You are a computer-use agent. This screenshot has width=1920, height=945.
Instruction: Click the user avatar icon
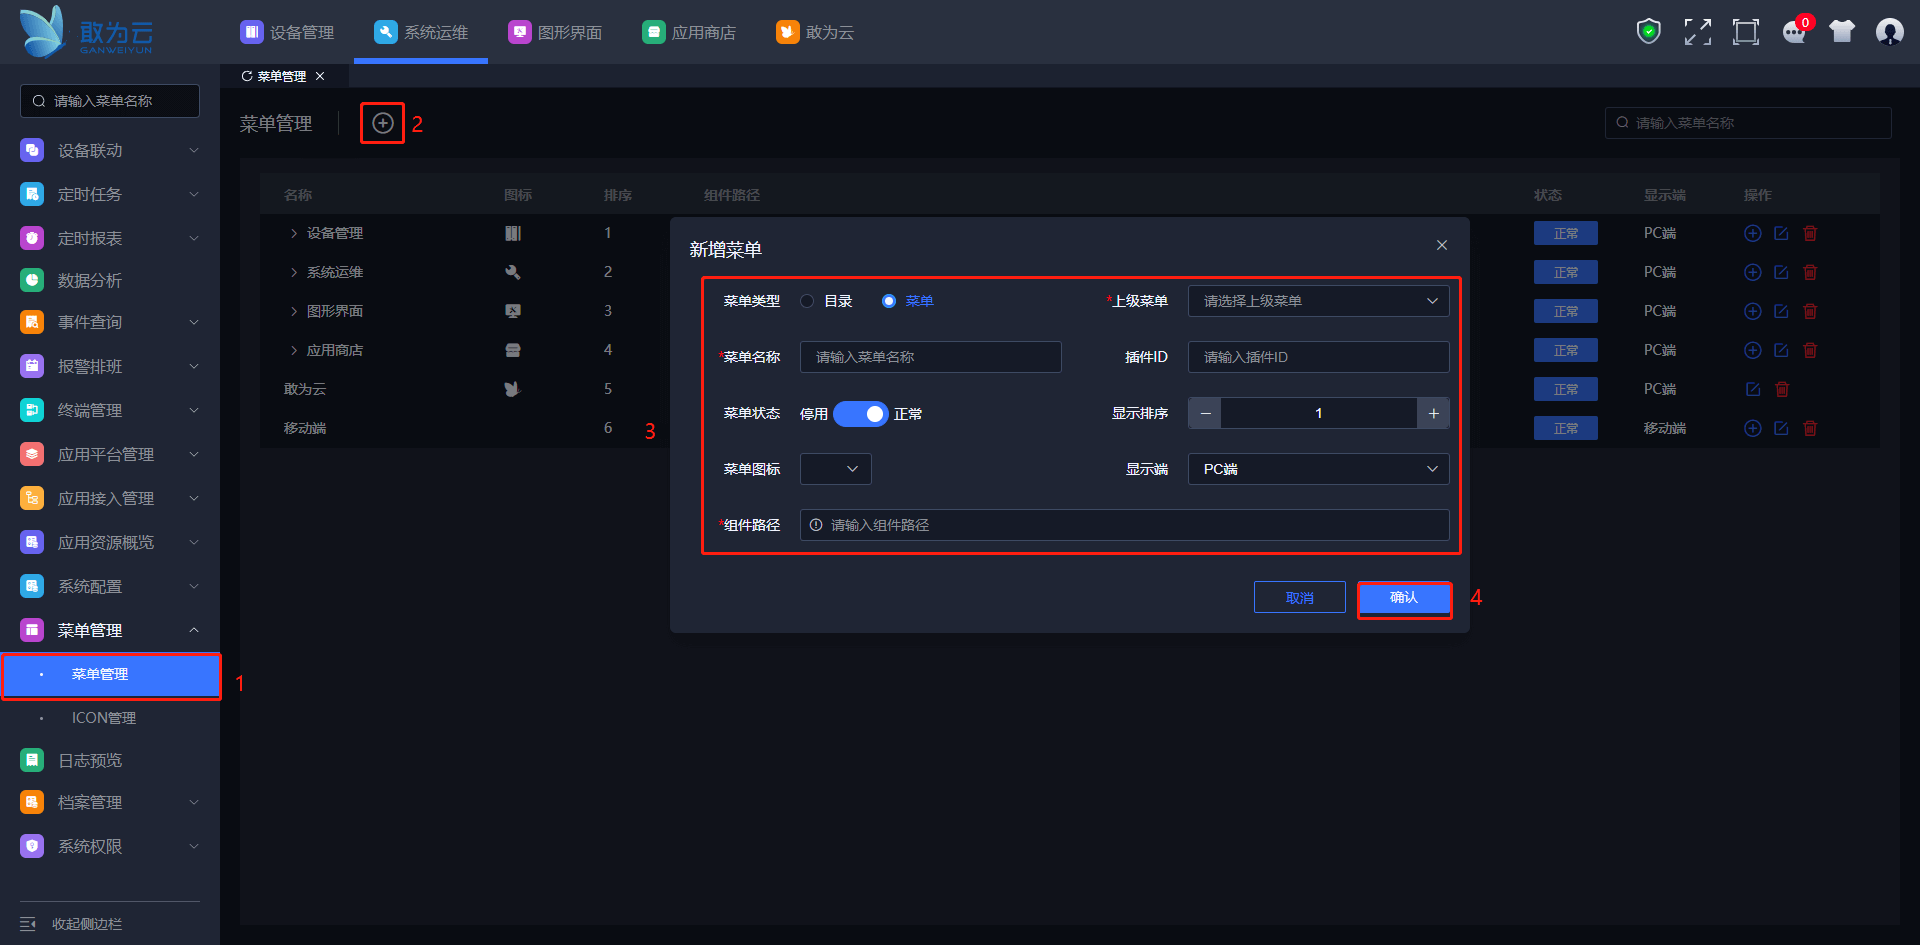pyautogui.click(x=1889, y=32)
